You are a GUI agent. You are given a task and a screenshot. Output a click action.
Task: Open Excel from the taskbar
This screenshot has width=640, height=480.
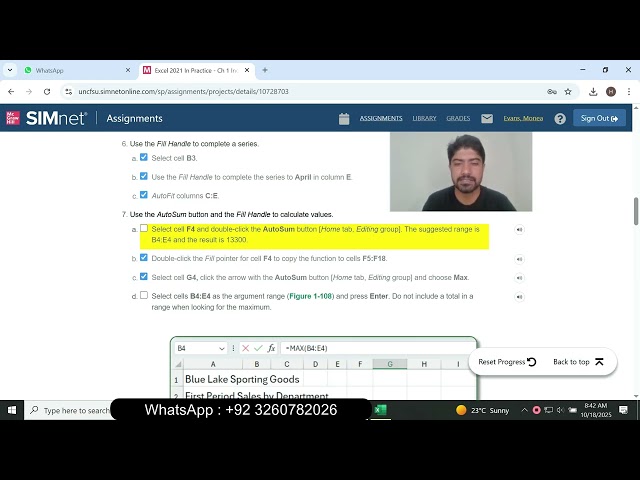(x=380, y=410)
